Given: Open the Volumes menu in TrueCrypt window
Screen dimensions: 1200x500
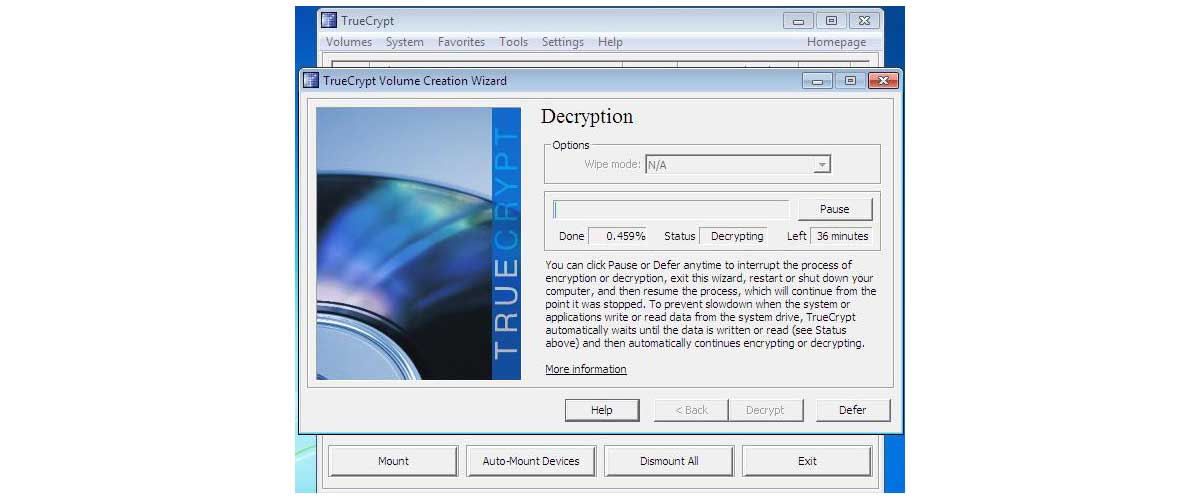Looking at the screenshot, I should [x=349, y=42].
